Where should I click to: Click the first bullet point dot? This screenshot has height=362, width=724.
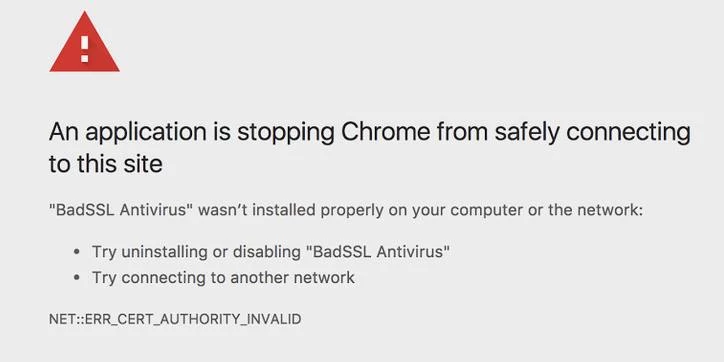77,253
